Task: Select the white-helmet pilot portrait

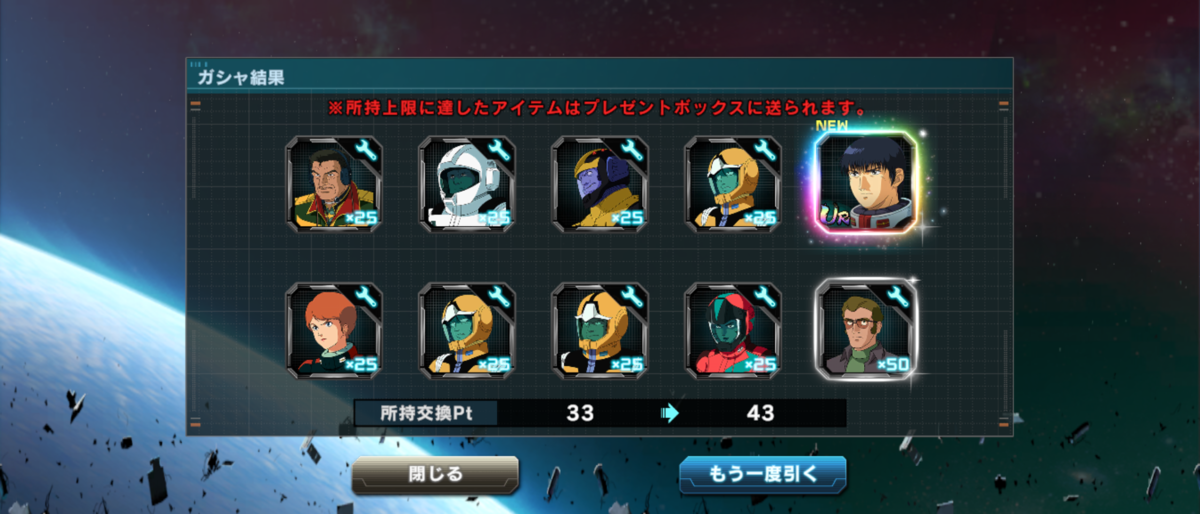Action: 467,184
